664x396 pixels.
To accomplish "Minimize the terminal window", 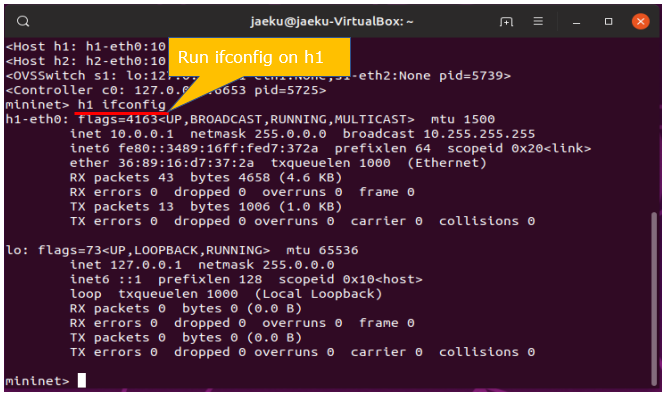I will click(x=576, y=22).
